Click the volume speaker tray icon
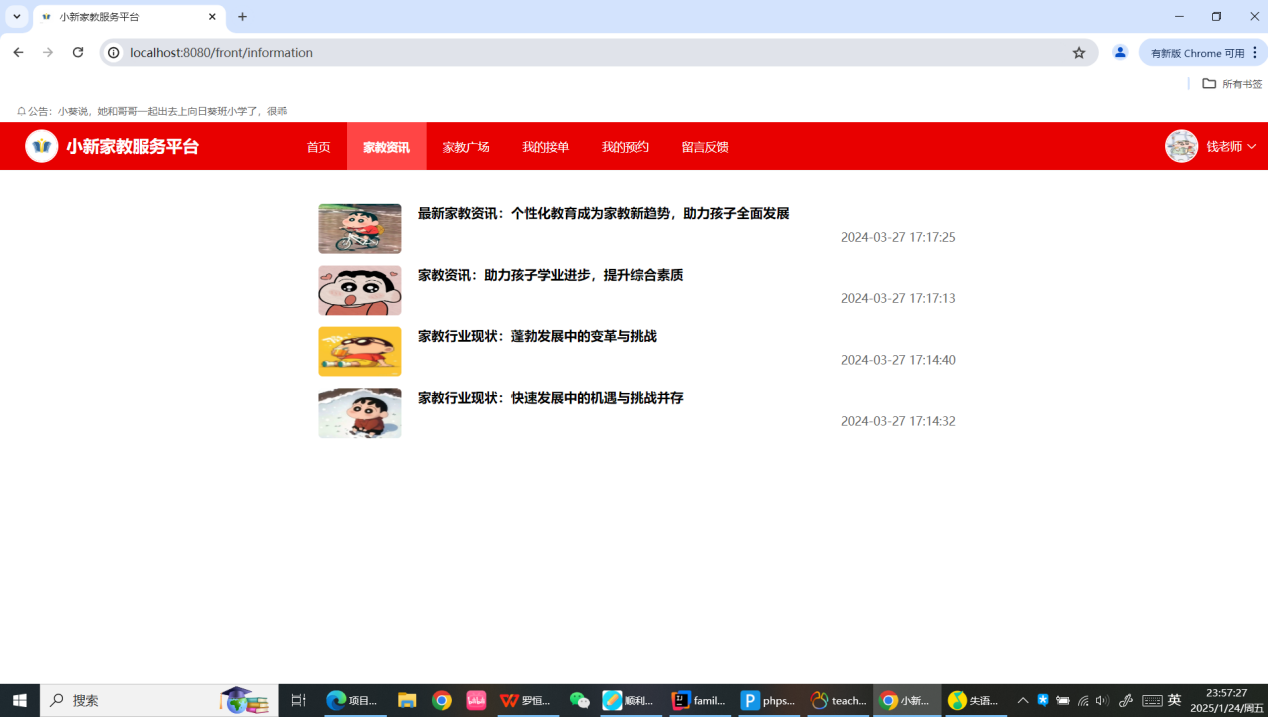Screen dimensions: 1268x717 tap(1102, 701)
